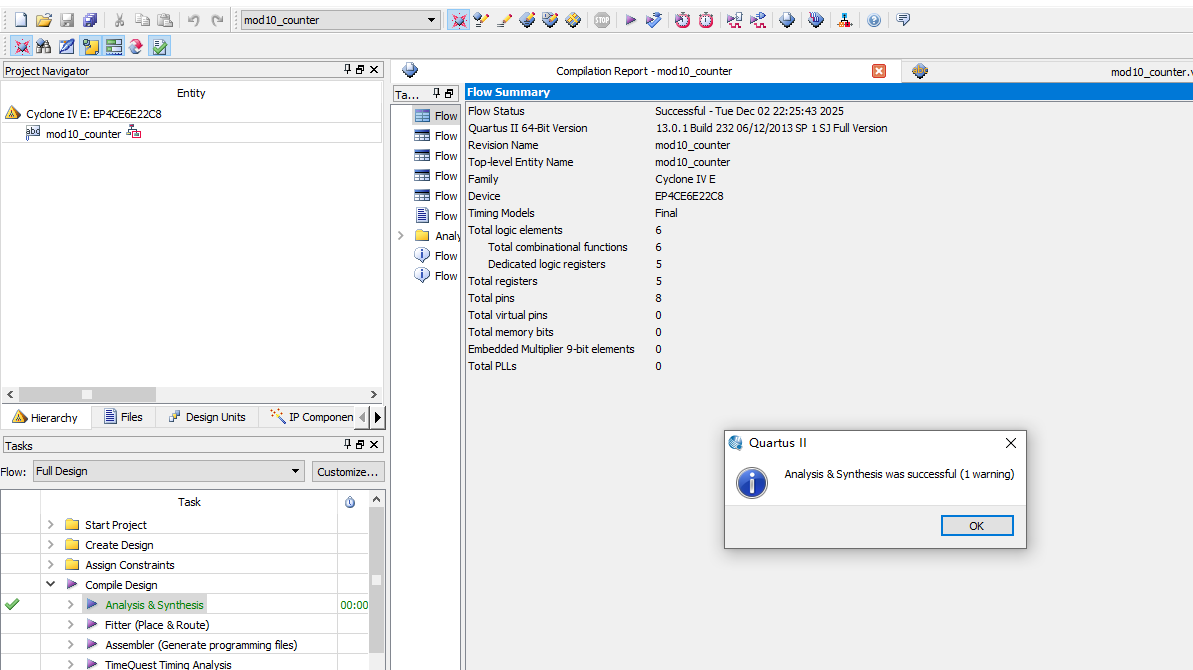Run EDA RTL simulation icon

tap(734, 20)
